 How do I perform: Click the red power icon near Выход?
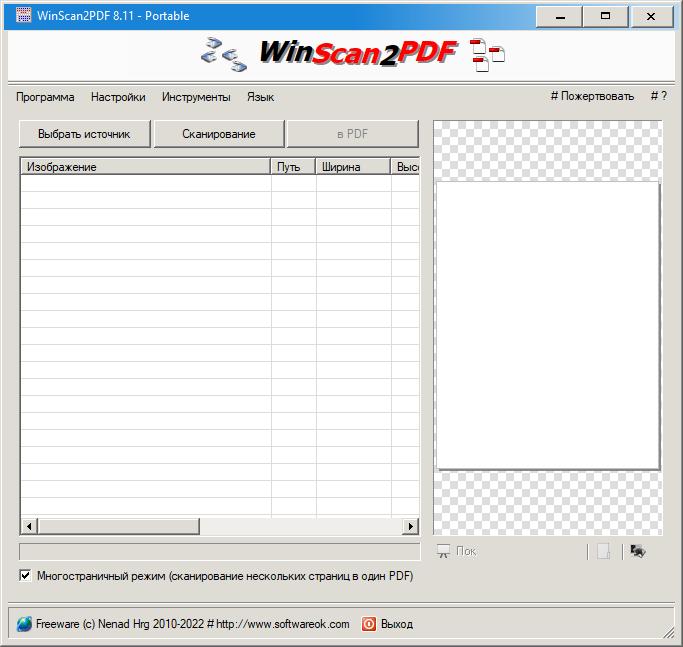coord(369,624)
